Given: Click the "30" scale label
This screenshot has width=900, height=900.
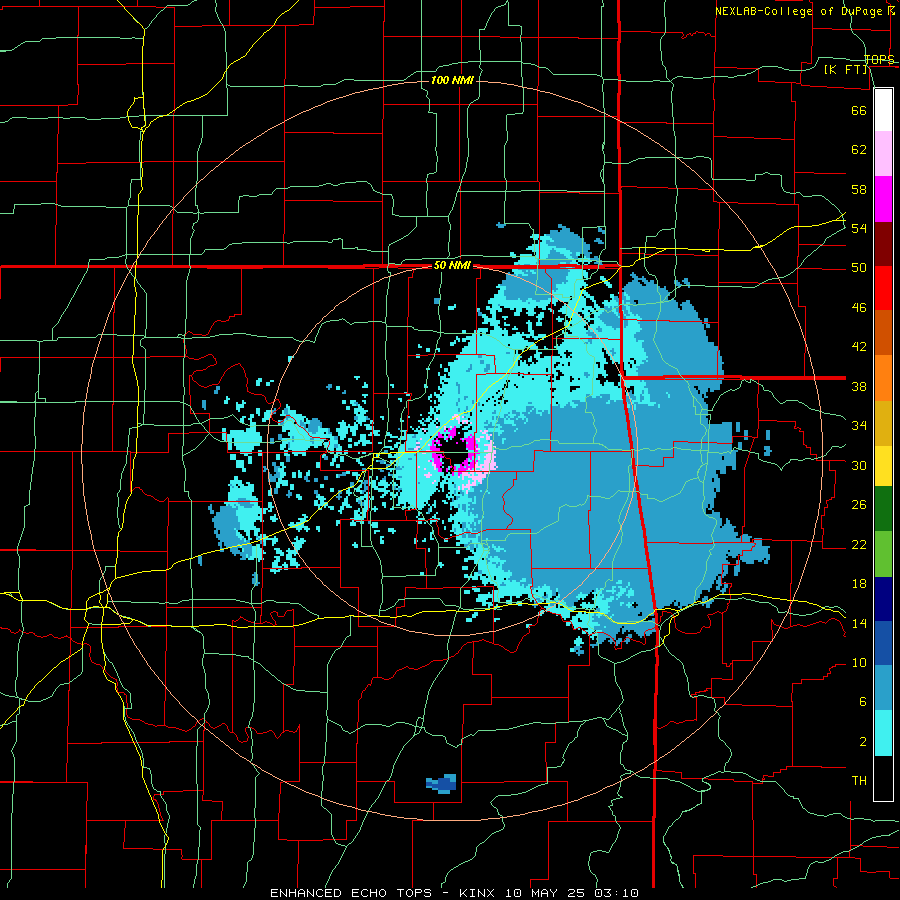Looking at the screenshot, I should [859, 465].
